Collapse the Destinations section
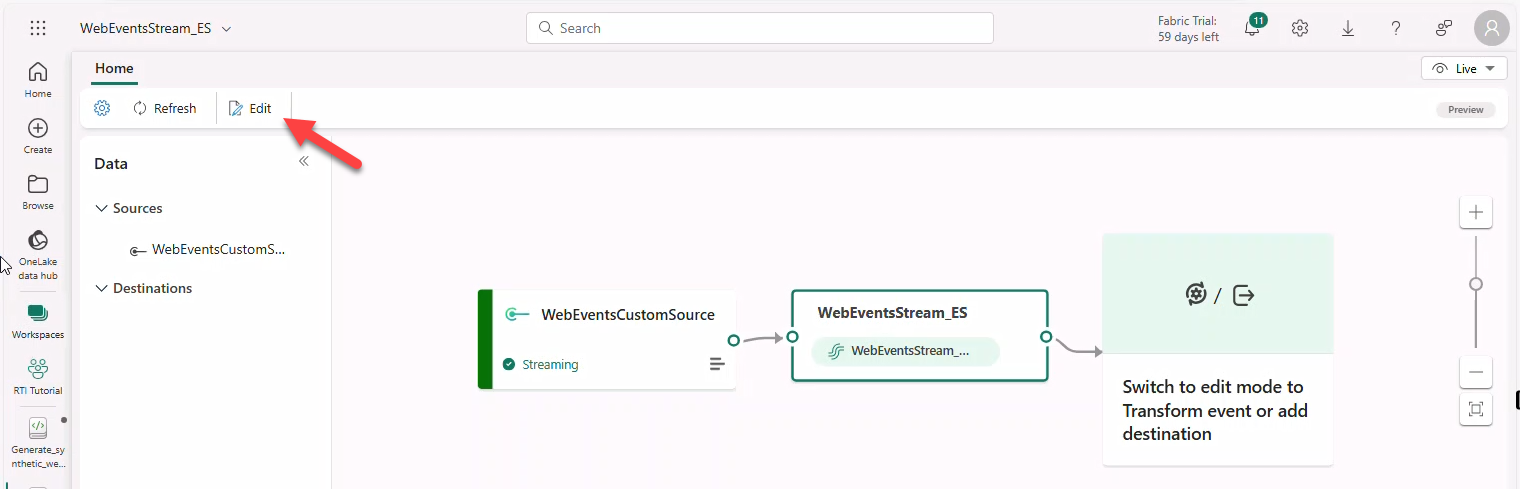1520x489 pixels. click(101, 288)
